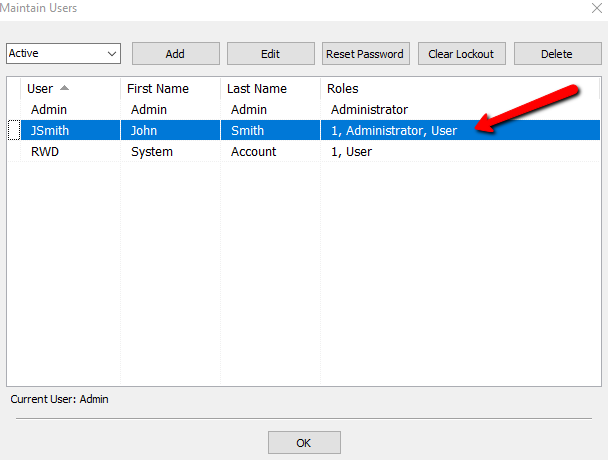608x460 pixels.
Task: Close the Maintain Users dialog
Action: pyautogui.click(x=597, y=8)
